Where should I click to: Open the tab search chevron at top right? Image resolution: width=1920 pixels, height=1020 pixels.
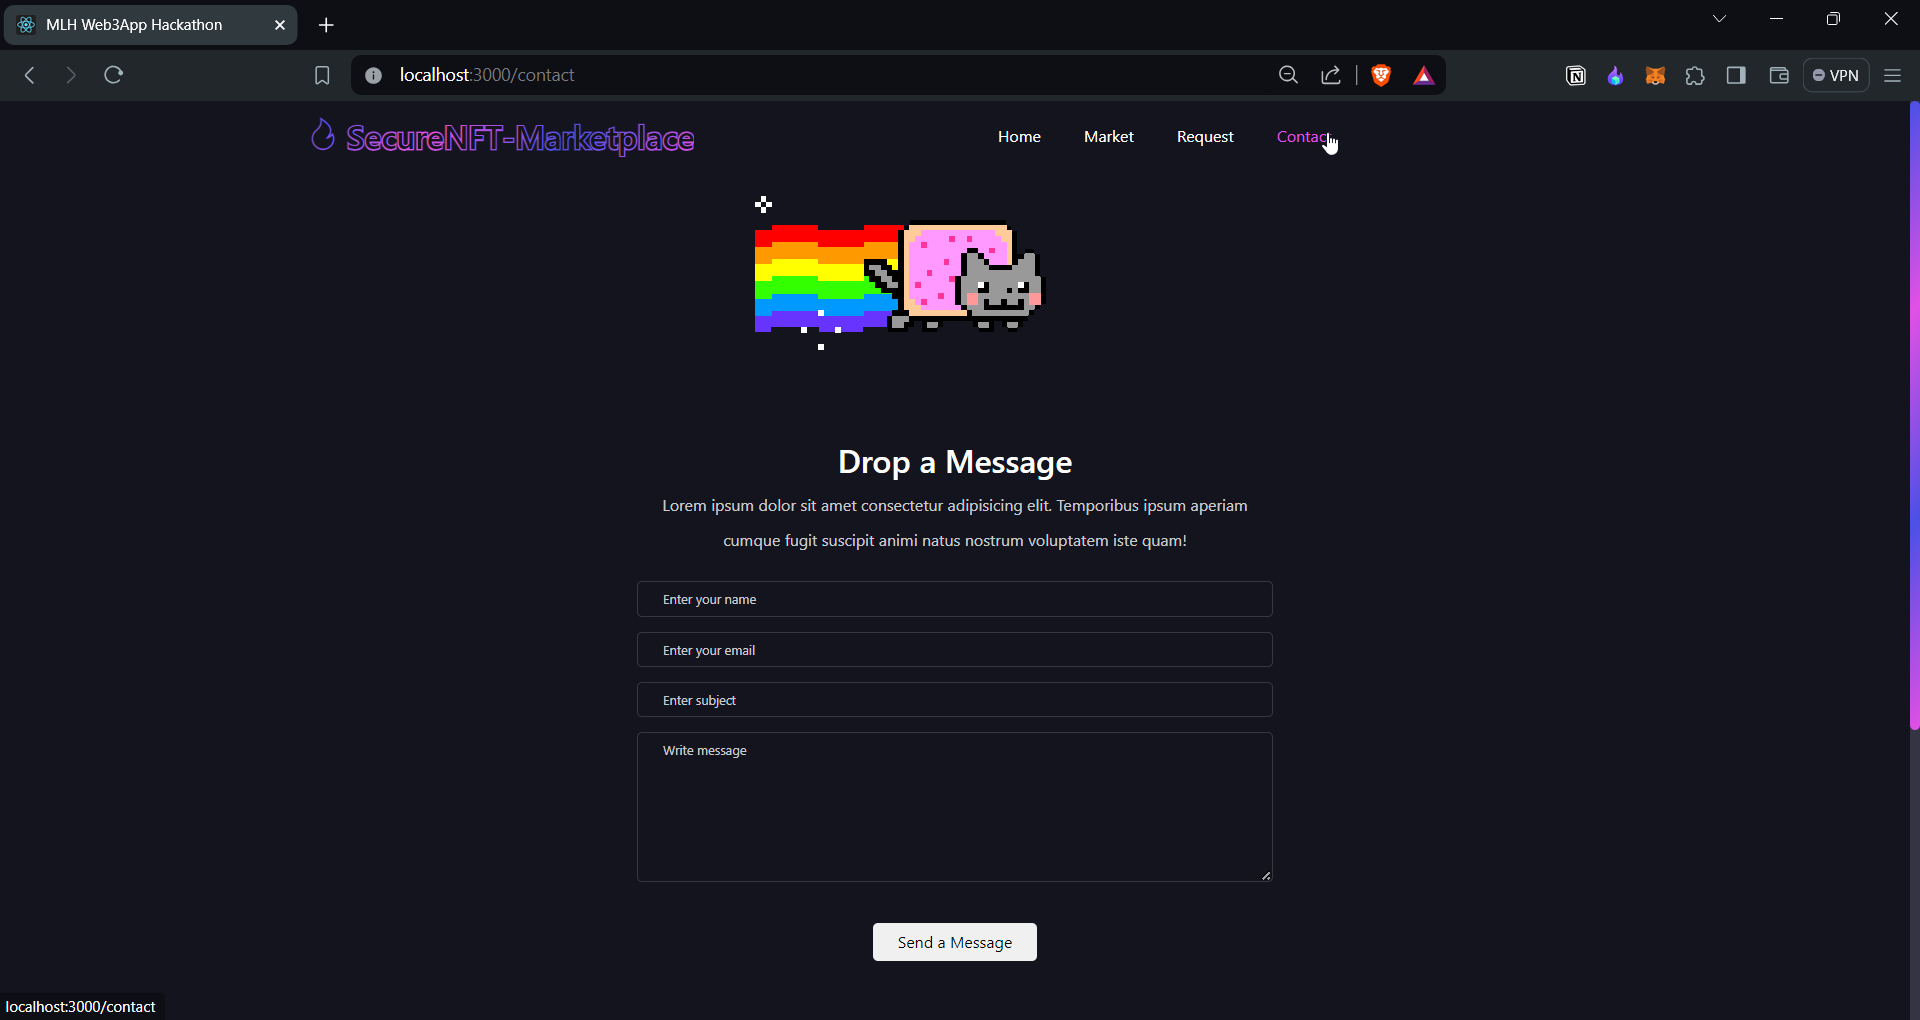[1720, 18]
